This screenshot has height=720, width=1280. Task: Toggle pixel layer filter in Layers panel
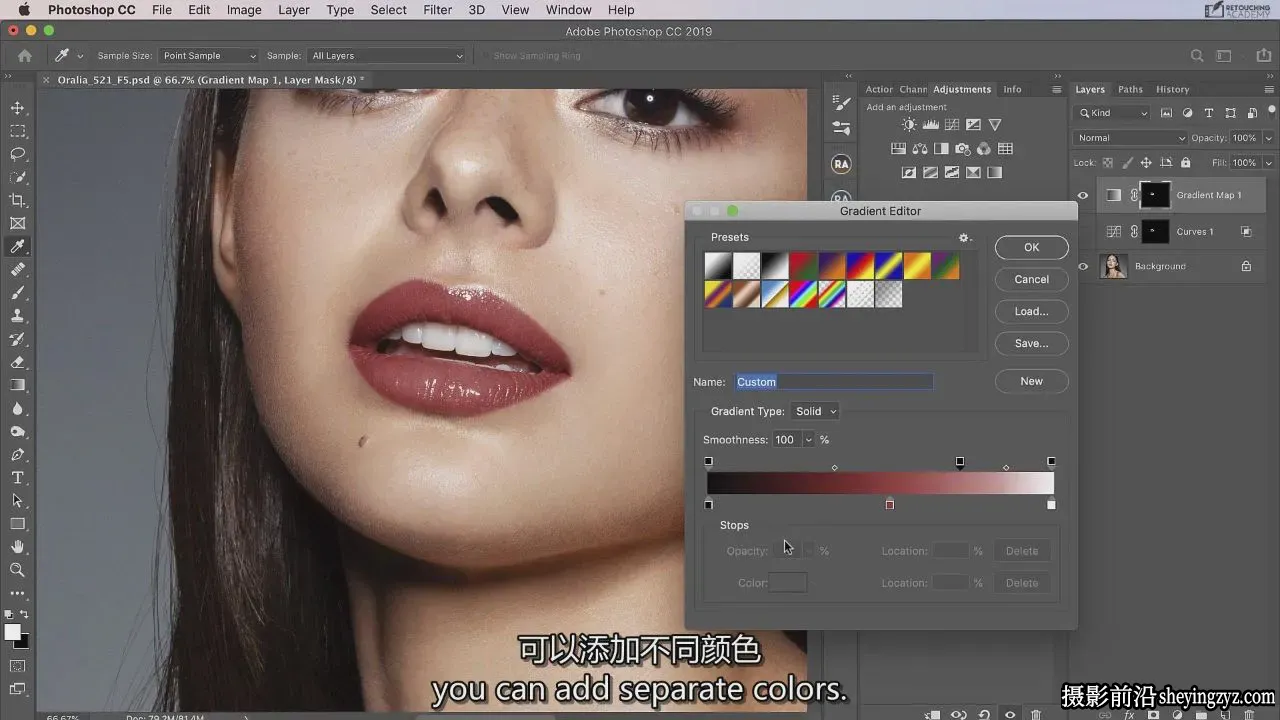click(1166, 113)
